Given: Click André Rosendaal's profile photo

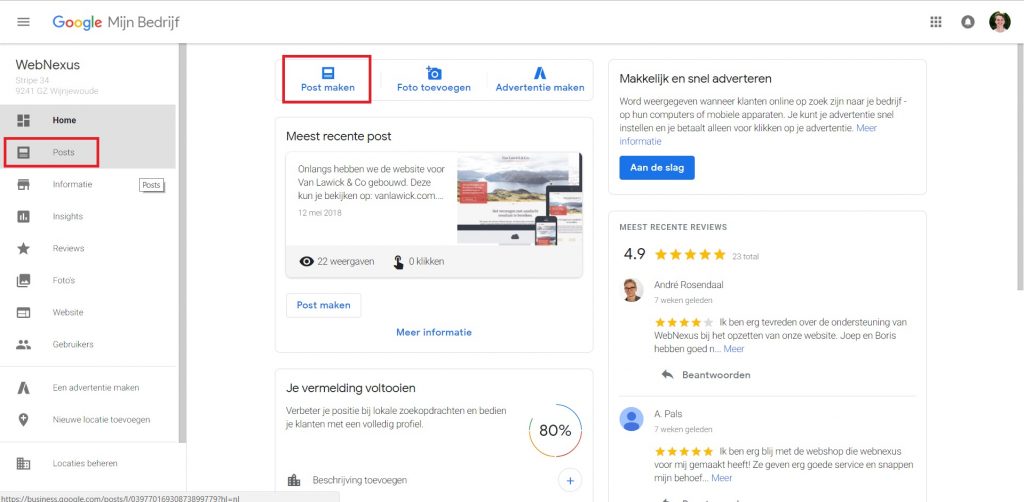Looking at the screenshot, I should click(632, 290).
